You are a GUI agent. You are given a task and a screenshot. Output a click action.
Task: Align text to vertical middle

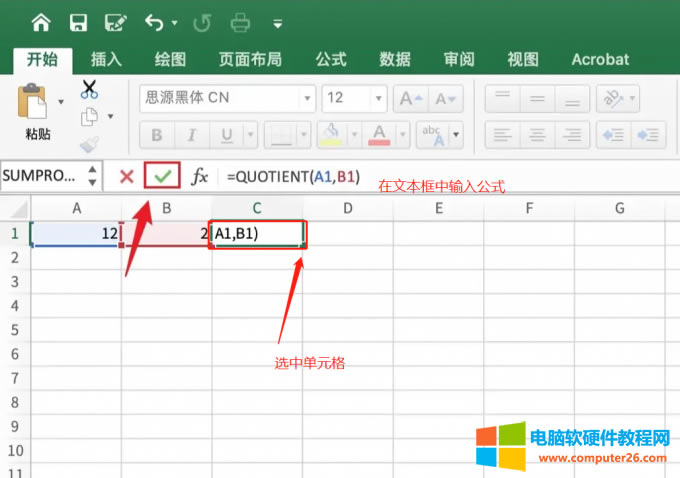537,99
